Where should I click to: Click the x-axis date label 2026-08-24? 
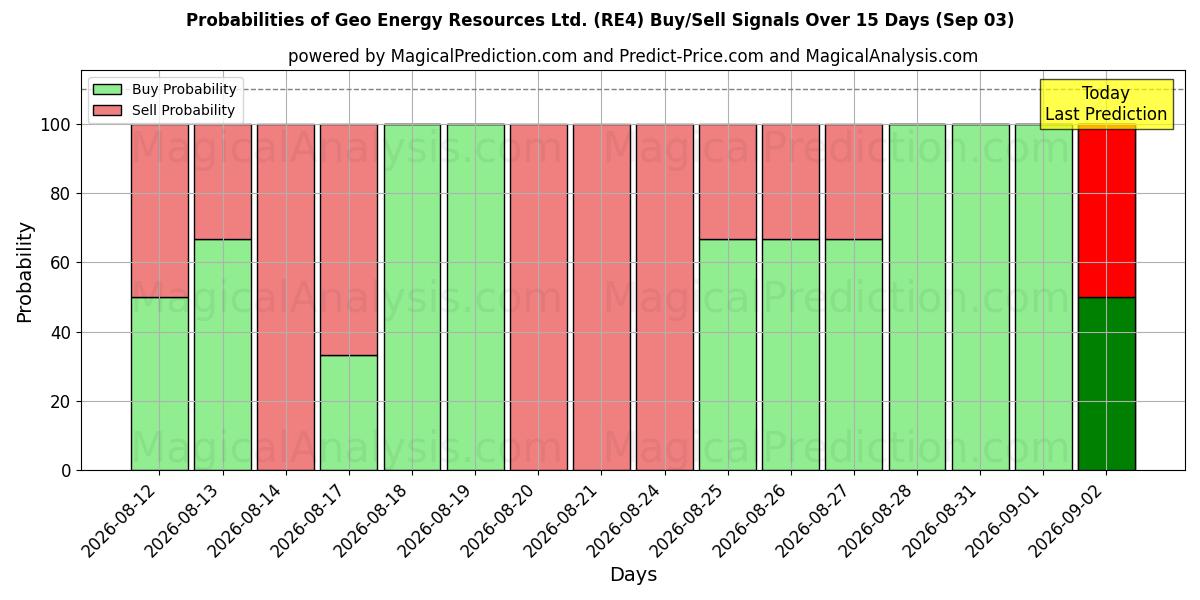(x=626, y=519)
